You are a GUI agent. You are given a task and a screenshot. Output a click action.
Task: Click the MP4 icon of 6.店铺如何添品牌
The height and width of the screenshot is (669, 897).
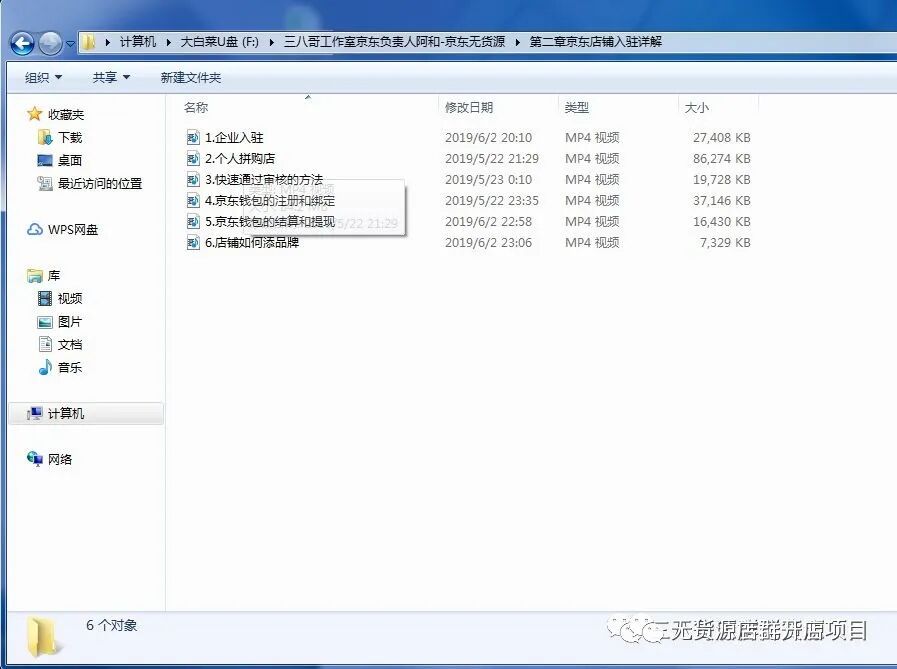pos(193,243)
